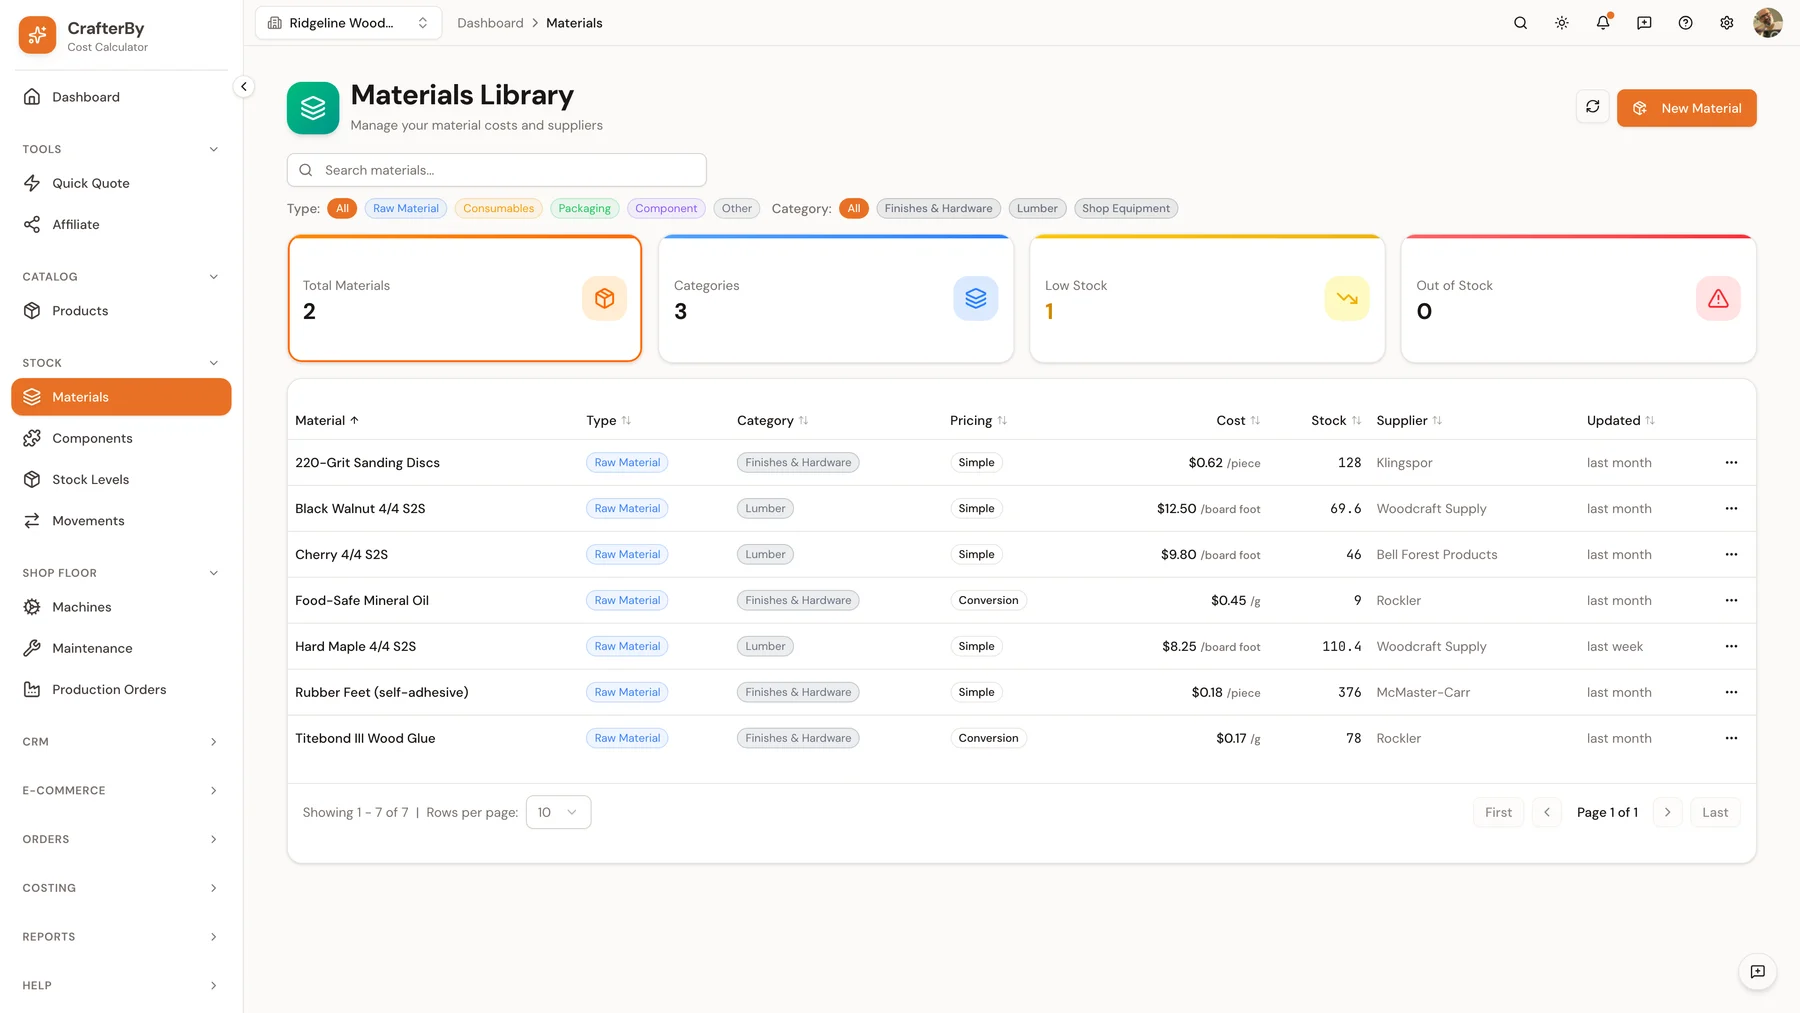The width and height of the screenshot is (1800, 1013).
Task: Open row actions for Food-Safe Mineral Oil
Action: (1731, 601)
